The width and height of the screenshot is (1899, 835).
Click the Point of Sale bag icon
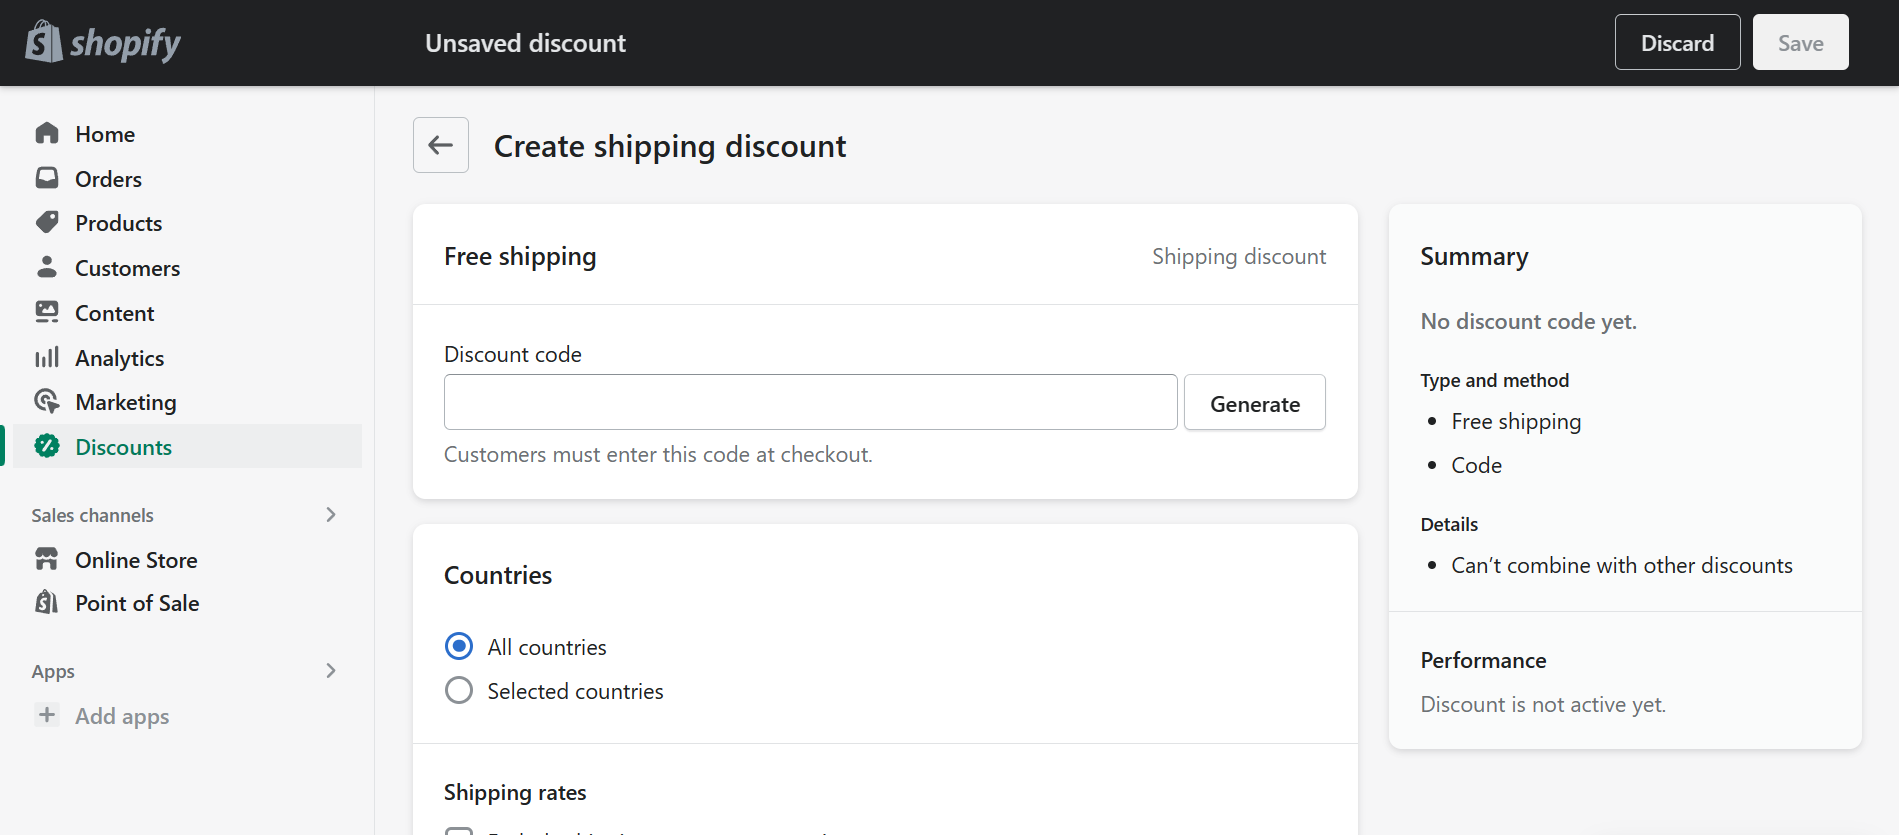click(47, 602)
